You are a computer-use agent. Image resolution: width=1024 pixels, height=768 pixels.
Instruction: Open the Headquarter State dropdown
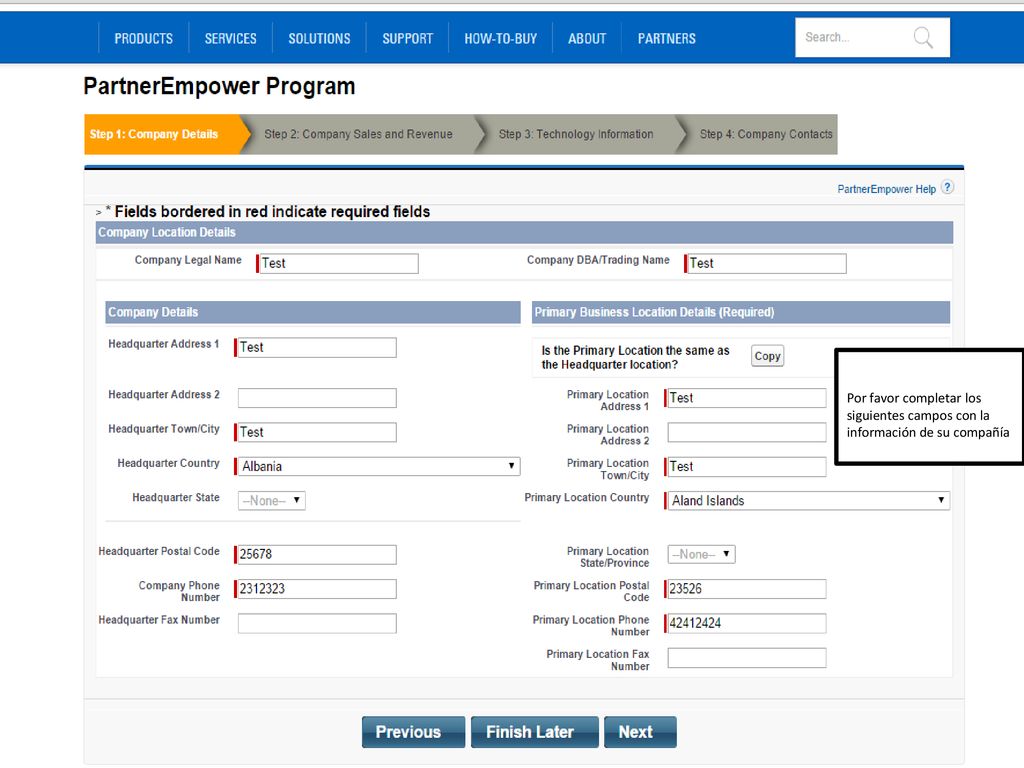[x=270, y=501]
